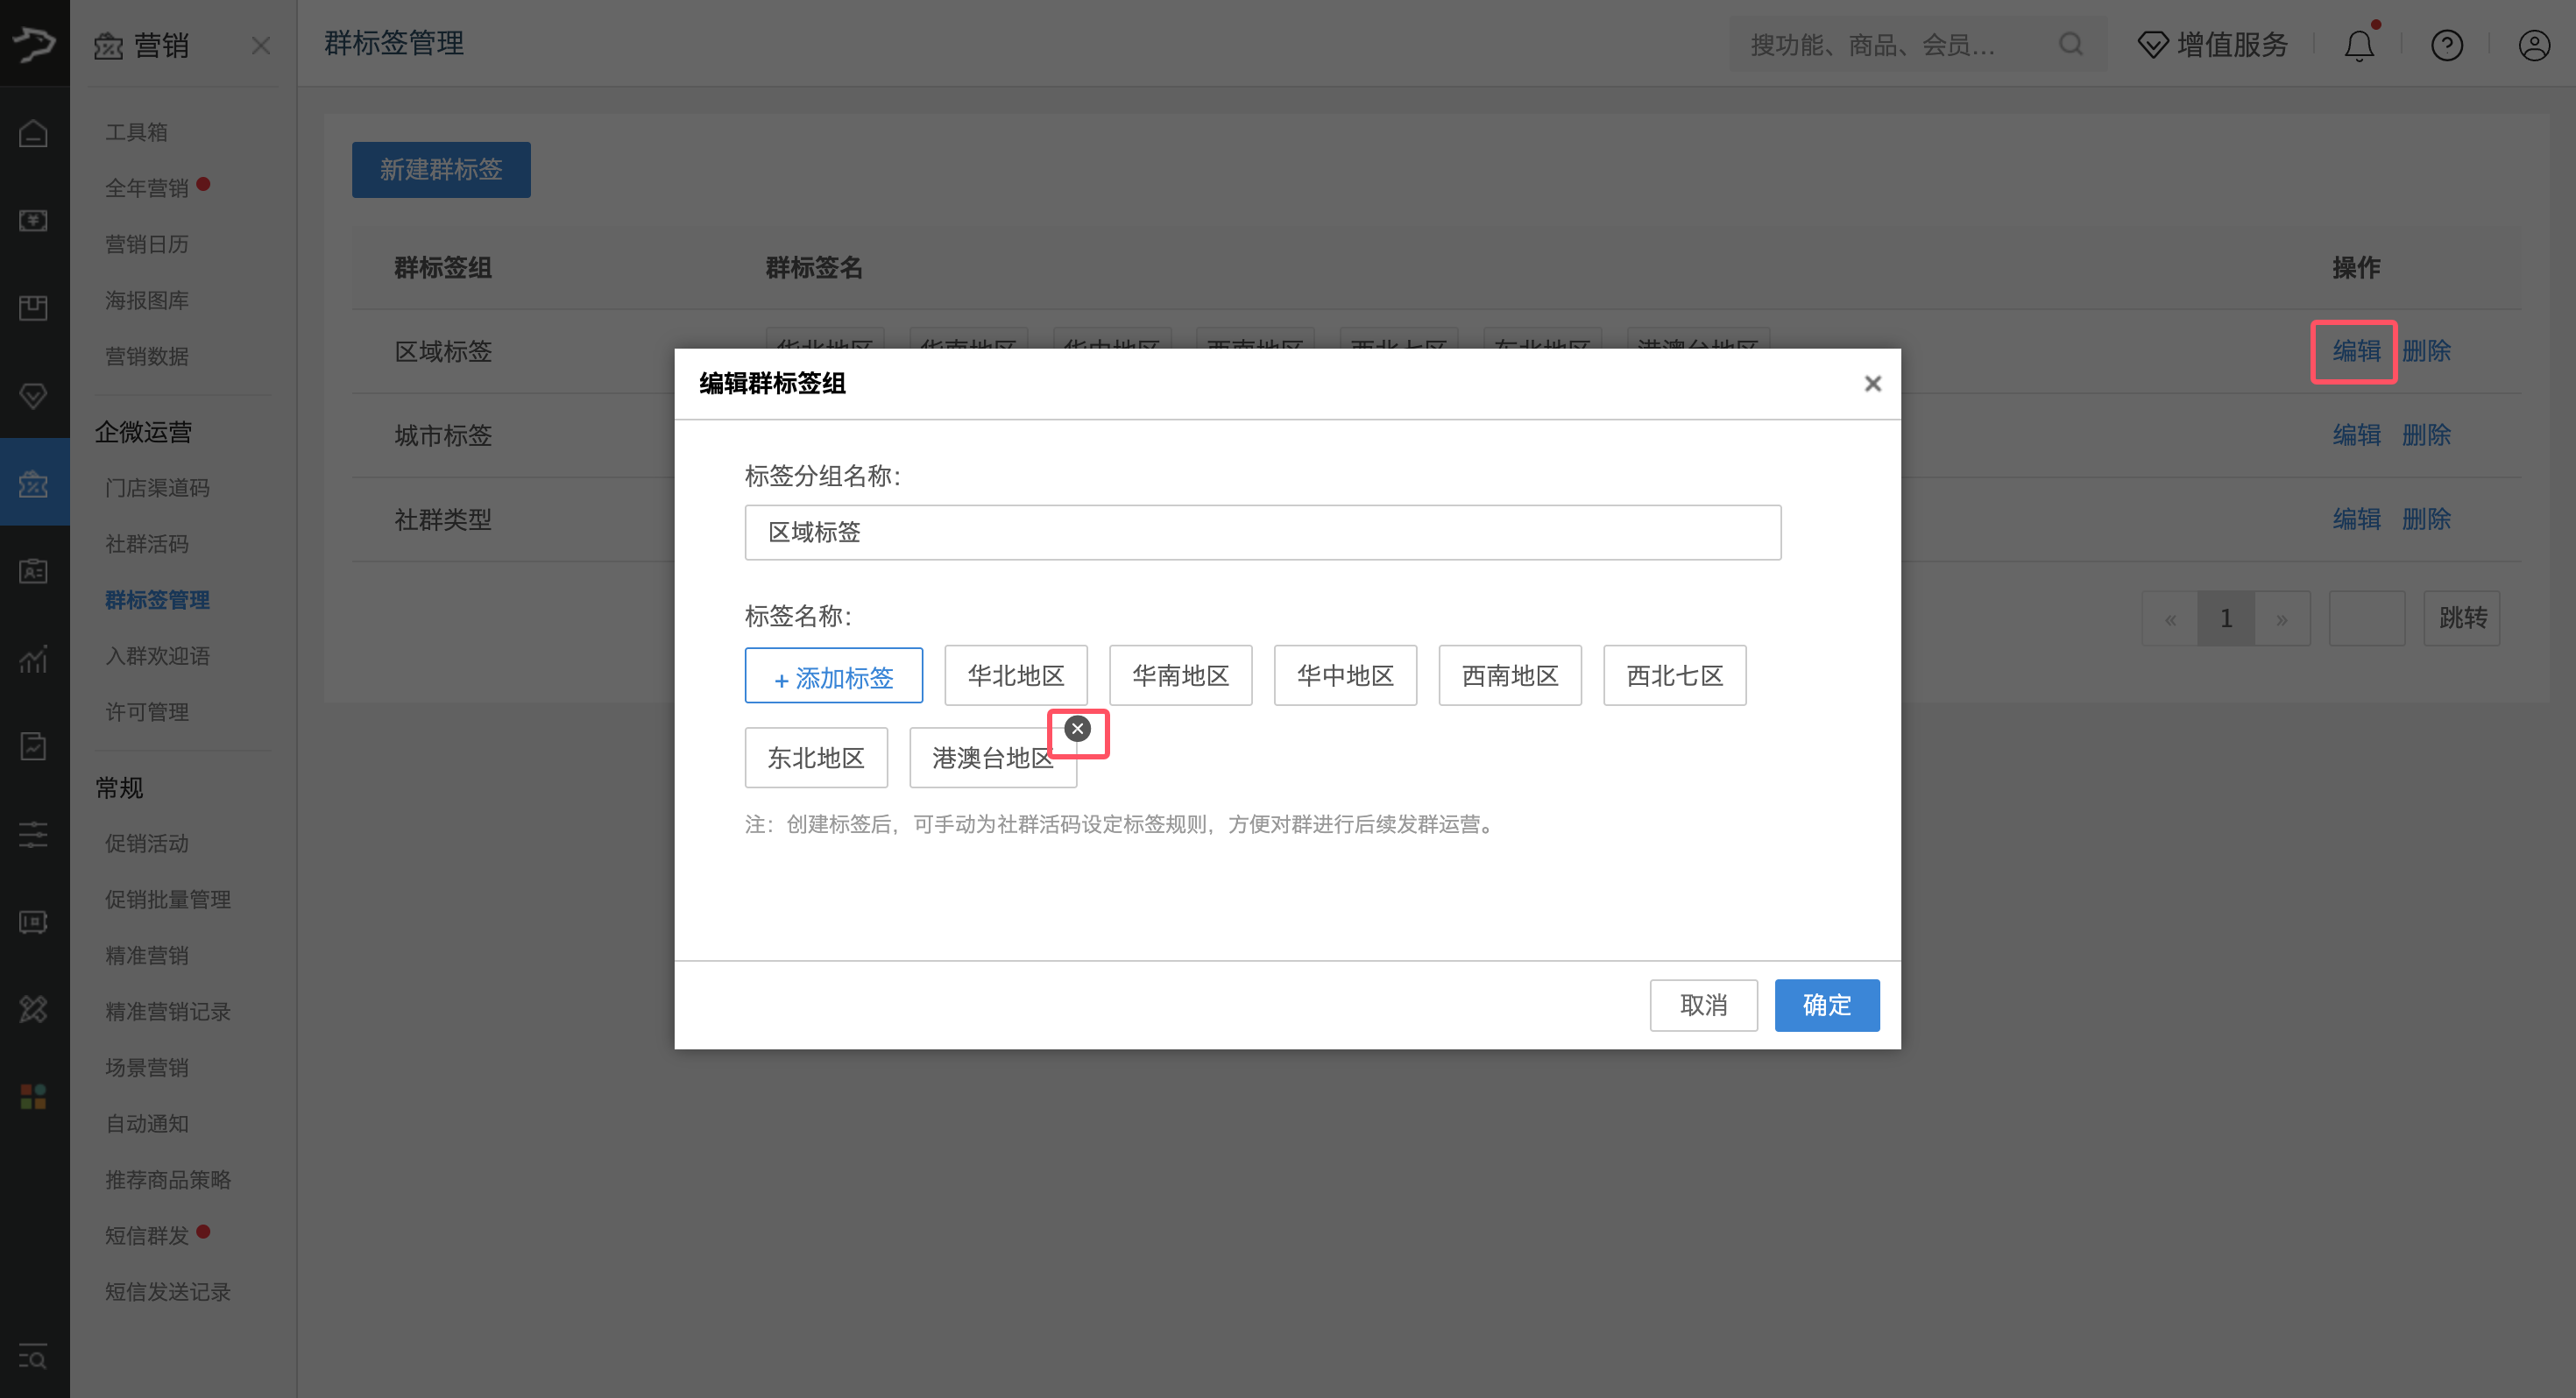Close the 营销 submenu panel
Image resolution: width=2576 pixels, height=1398 pixels.
(261, 46)
